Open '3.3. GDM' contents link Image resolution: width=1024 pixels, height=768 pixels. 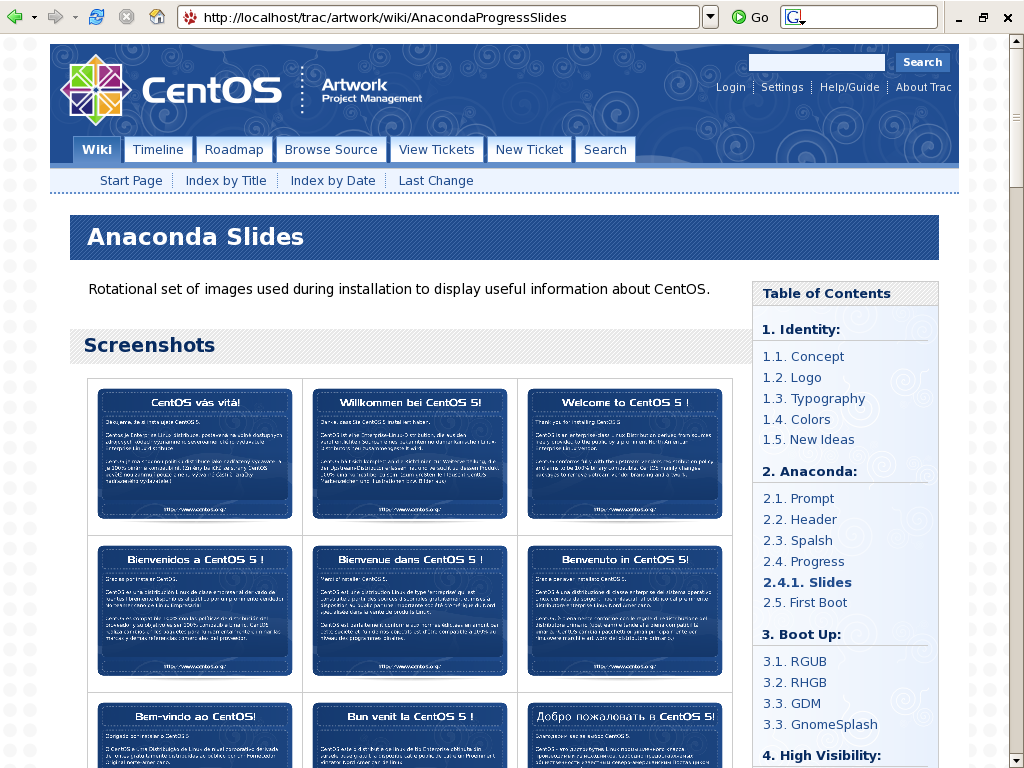(792, 703)
